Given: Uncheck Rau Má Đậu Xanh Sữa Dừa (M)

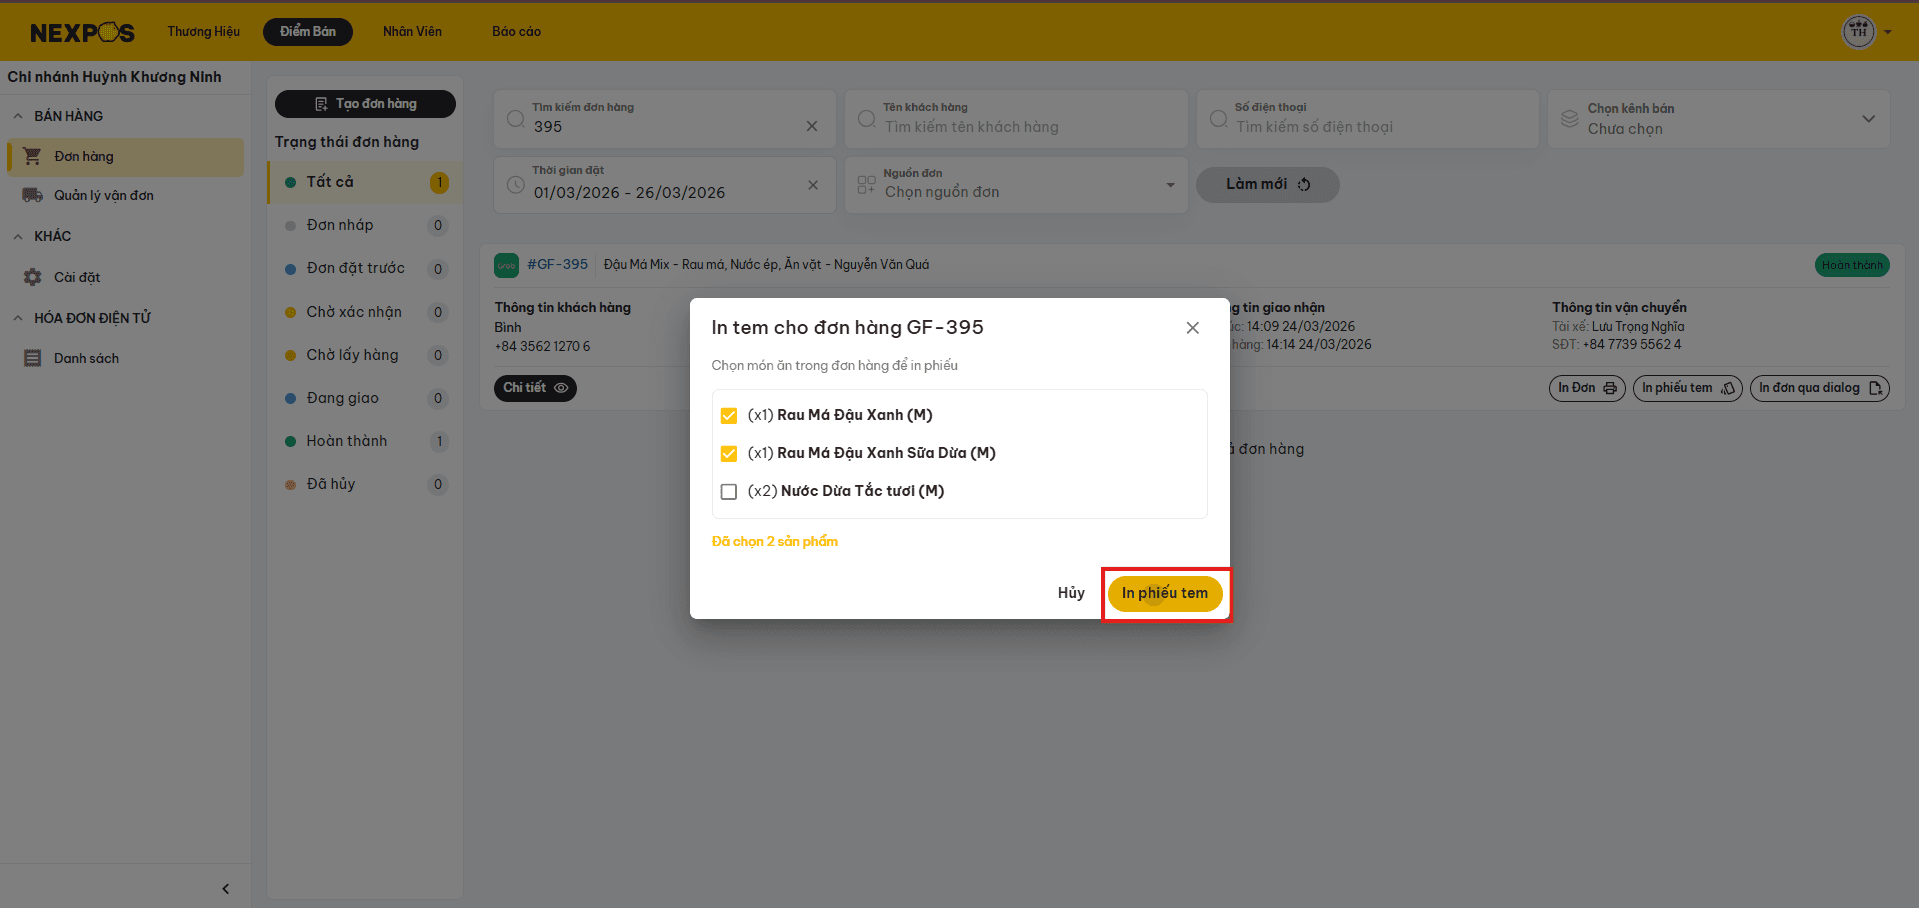Looking at the screenshot, I should 729,453.
